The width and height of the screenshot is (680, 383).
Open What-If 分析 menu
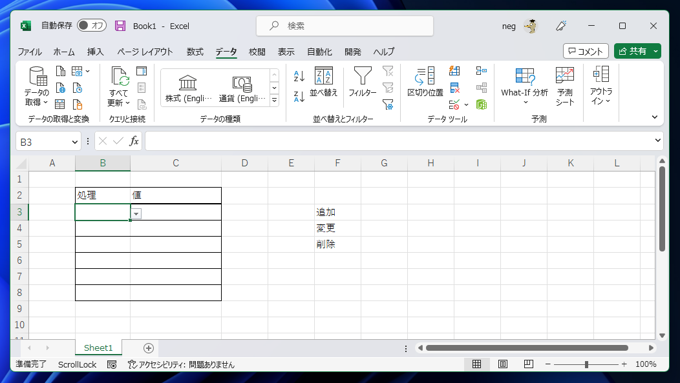(524, 86)
